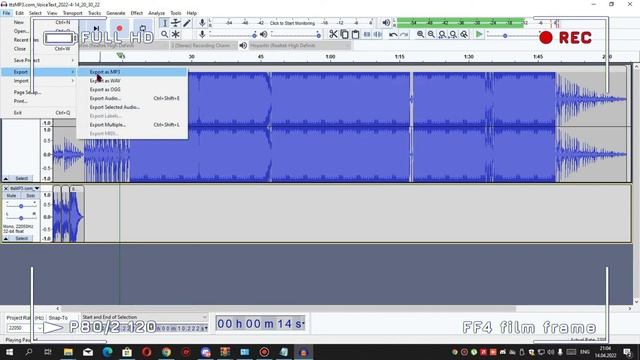Collapse the first stereo track
Viewport: 640px width, 360px height.
6,178
